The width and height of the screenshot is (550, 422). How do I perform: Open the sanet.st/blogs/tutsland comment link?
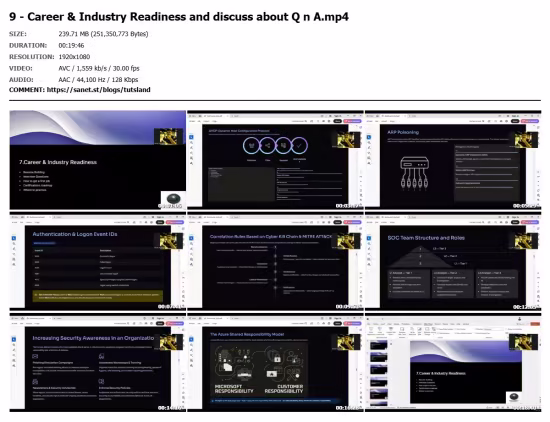[x=99, y=90]
